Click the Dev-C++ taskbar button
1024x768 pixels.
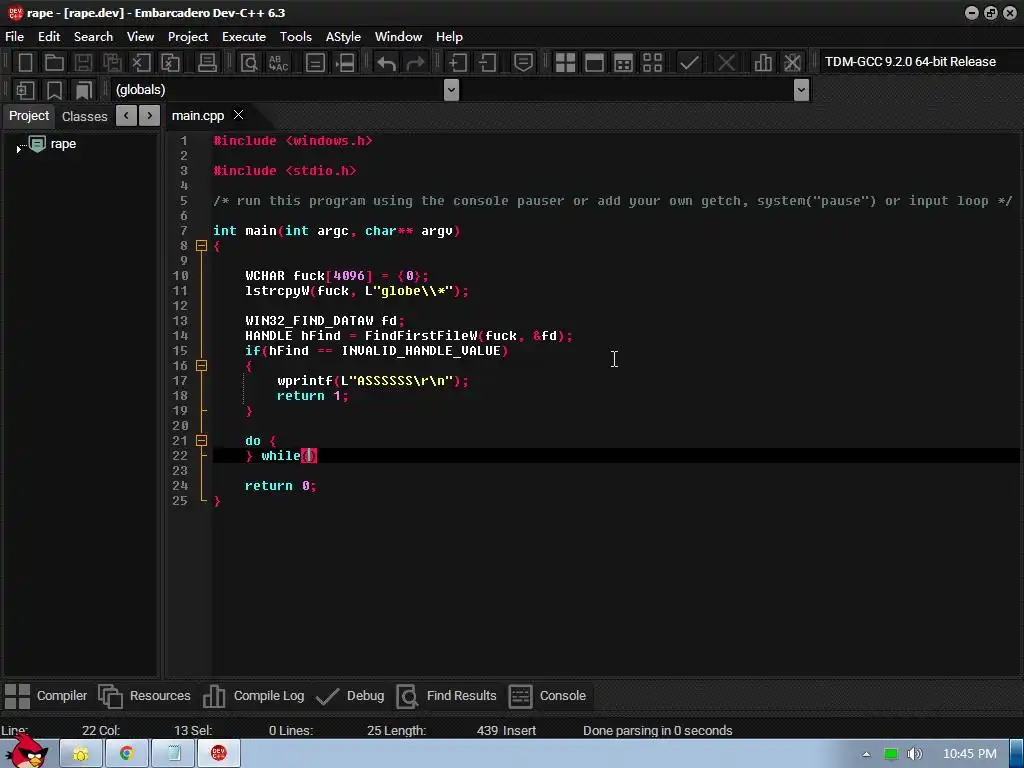[219, 754]
